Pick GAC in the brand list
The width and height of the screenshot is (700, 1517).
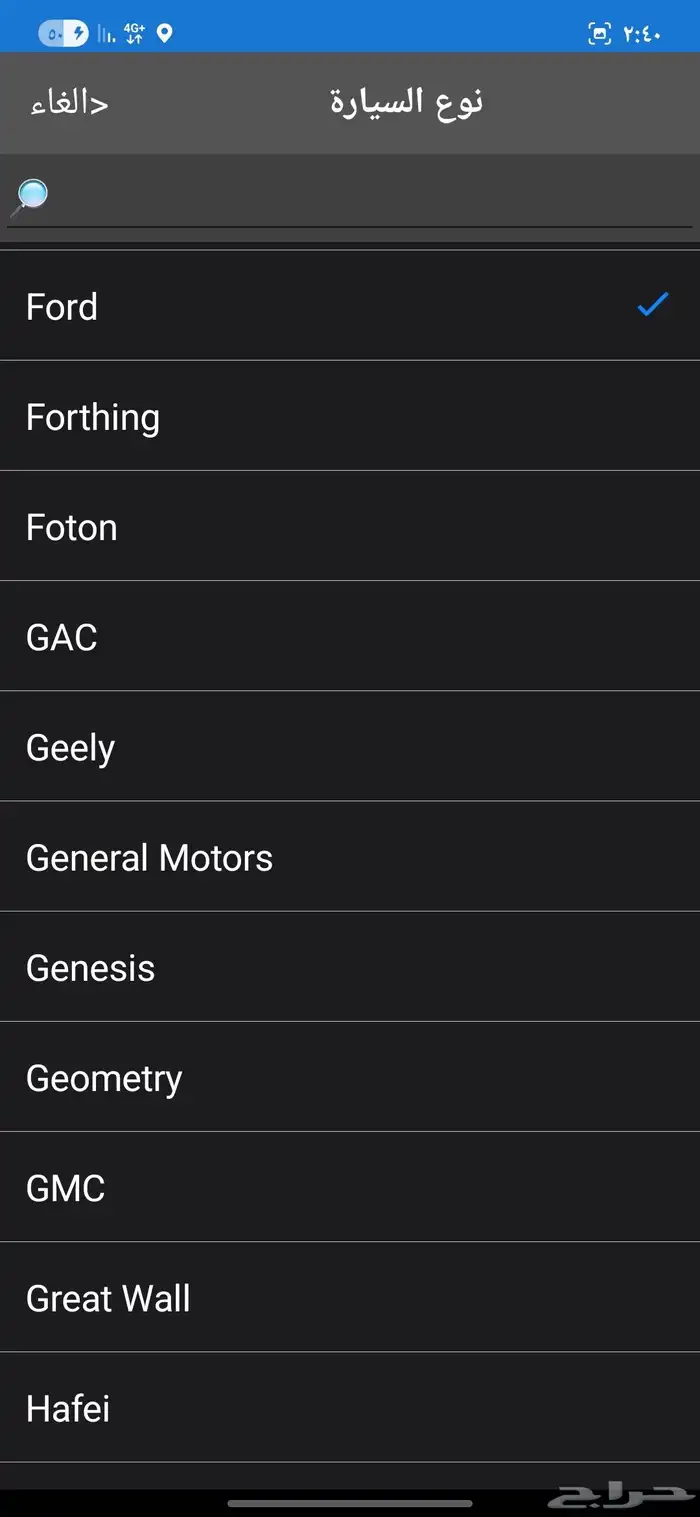[350, 636]
